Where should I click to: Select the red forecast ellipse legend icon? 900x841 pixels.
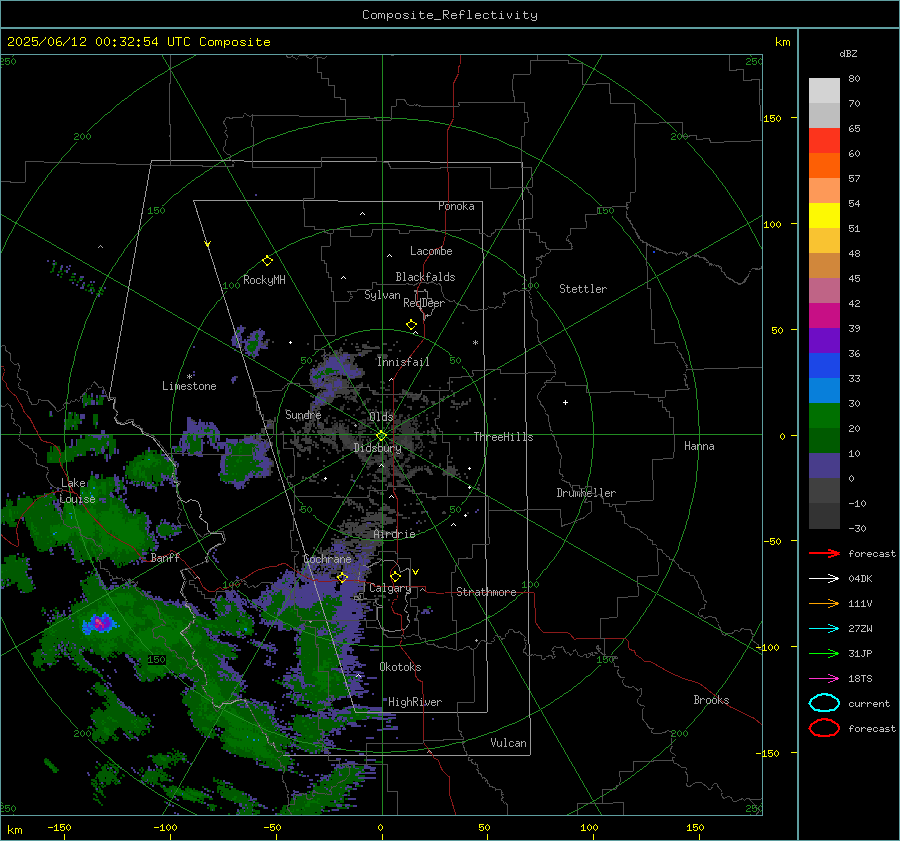(x=824, y=728)
